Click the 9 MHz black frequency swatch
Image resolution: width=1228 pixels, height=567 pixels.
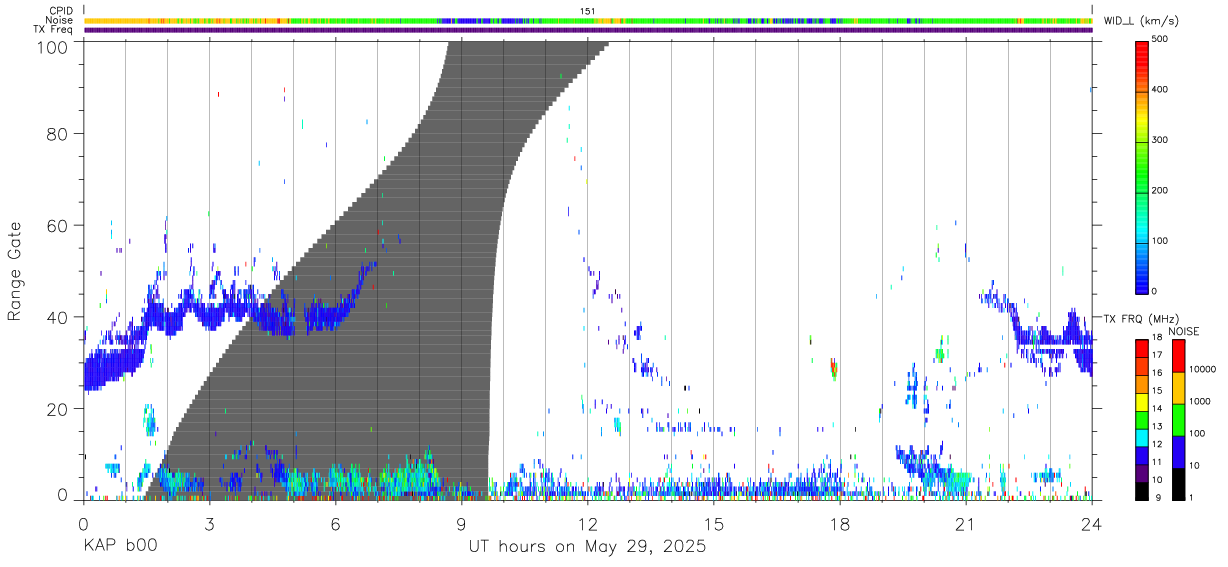(1141, 491)
